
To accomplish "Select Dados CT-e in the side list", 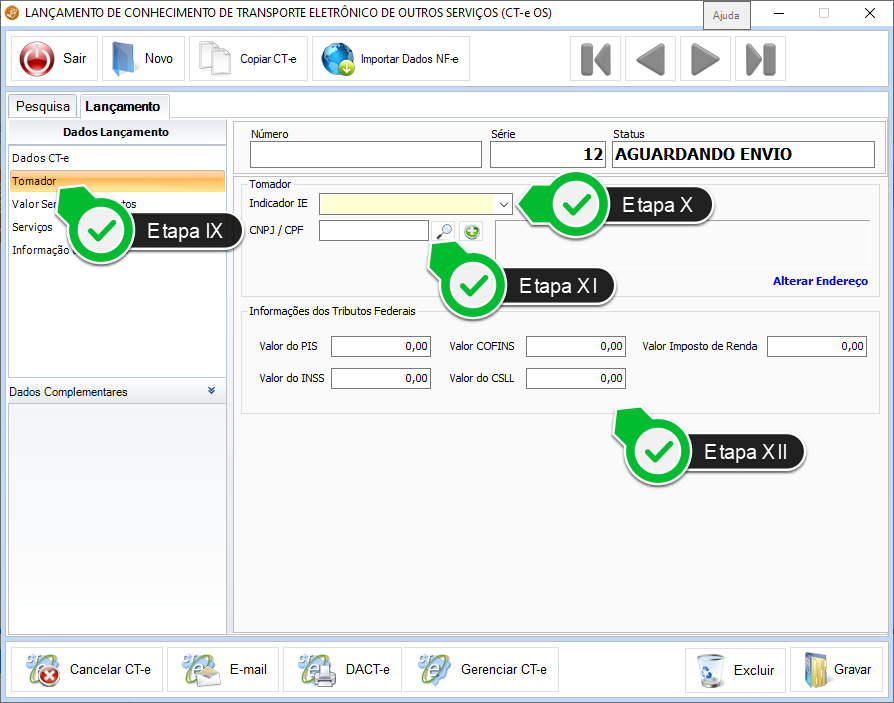I will [x=41, y=158].
